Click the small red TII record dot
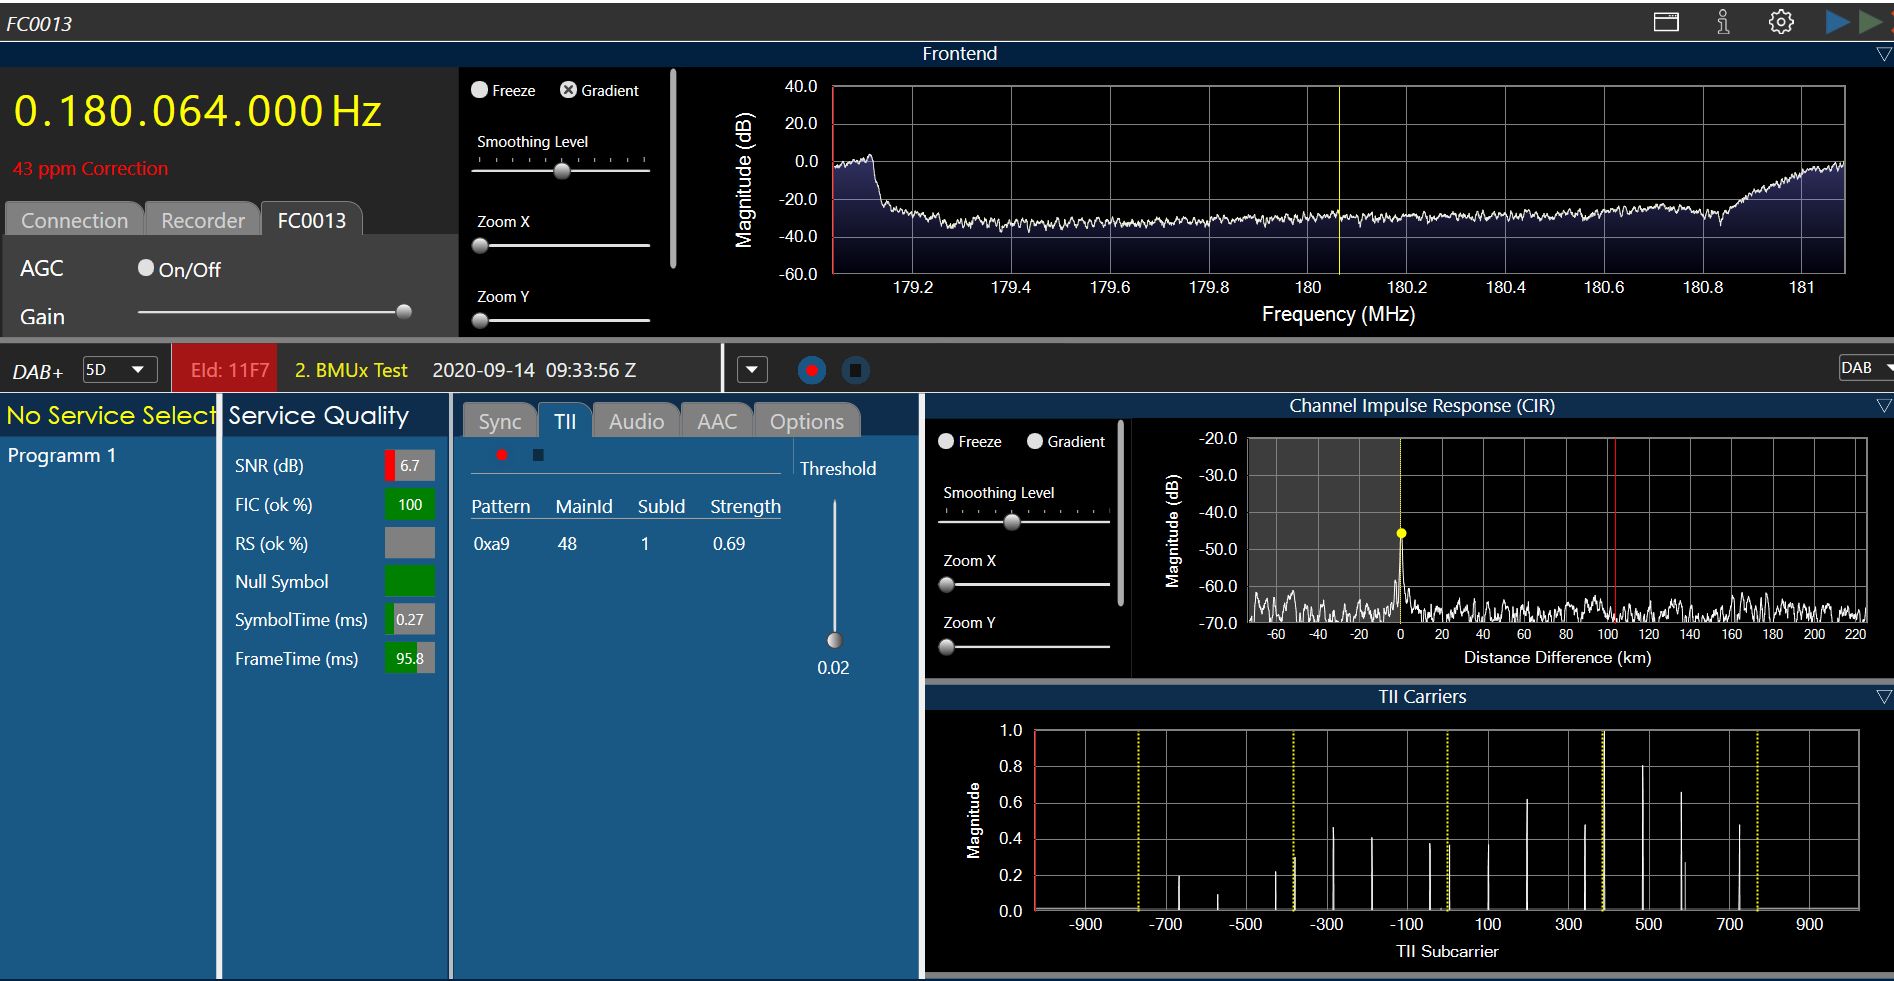 tap(502, 456)
